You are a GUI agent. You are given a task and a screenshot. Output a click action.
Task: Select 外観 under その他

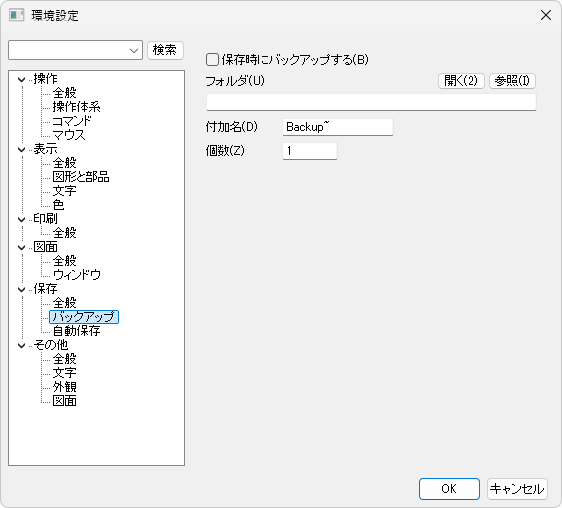(x=65, y=387)
